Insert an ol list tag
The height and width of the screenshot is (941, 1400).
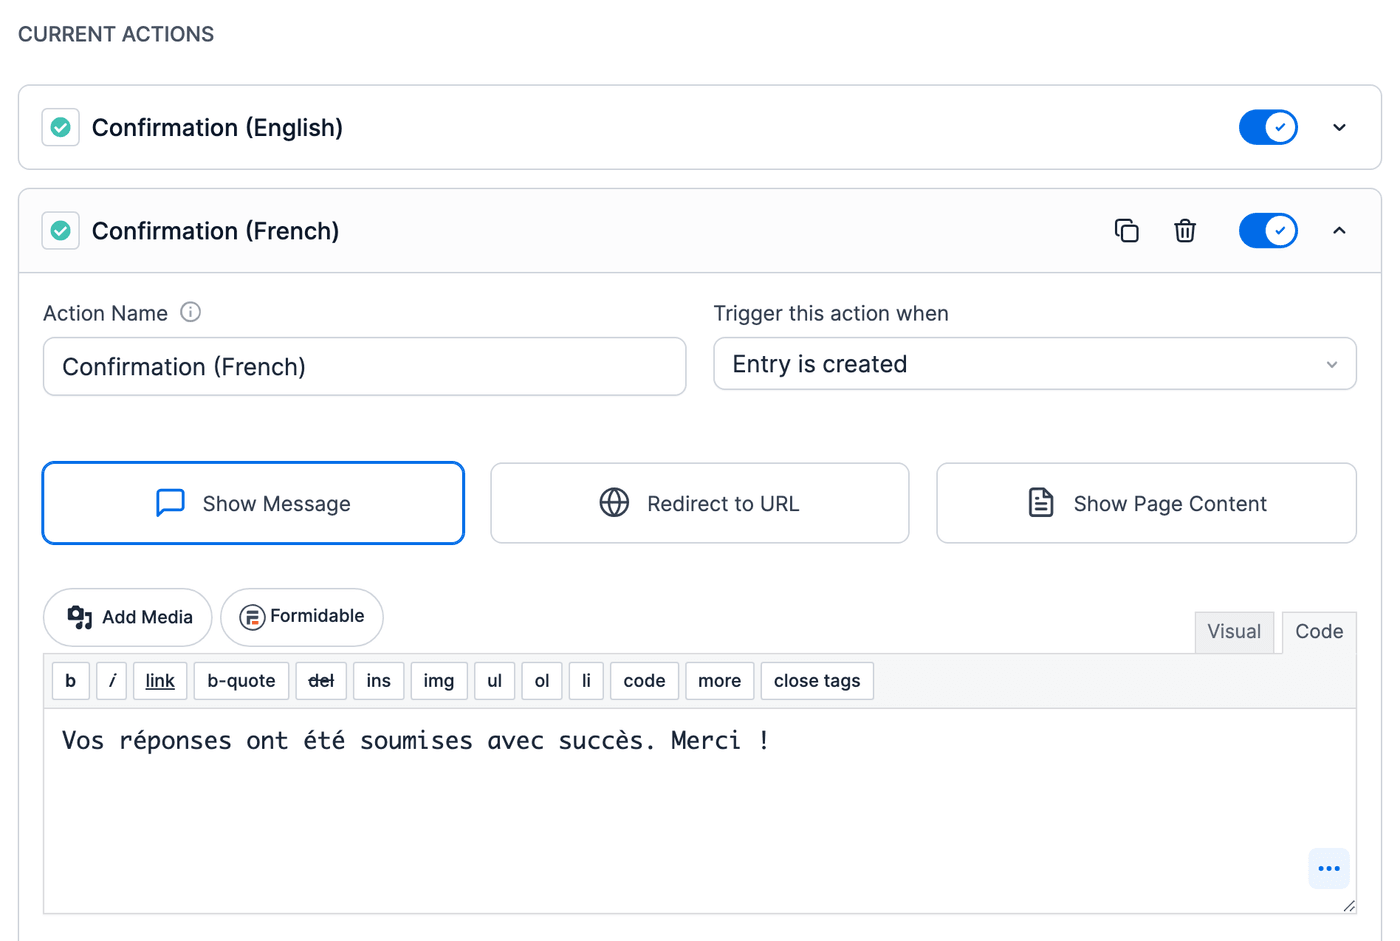[x=542, y=681]
